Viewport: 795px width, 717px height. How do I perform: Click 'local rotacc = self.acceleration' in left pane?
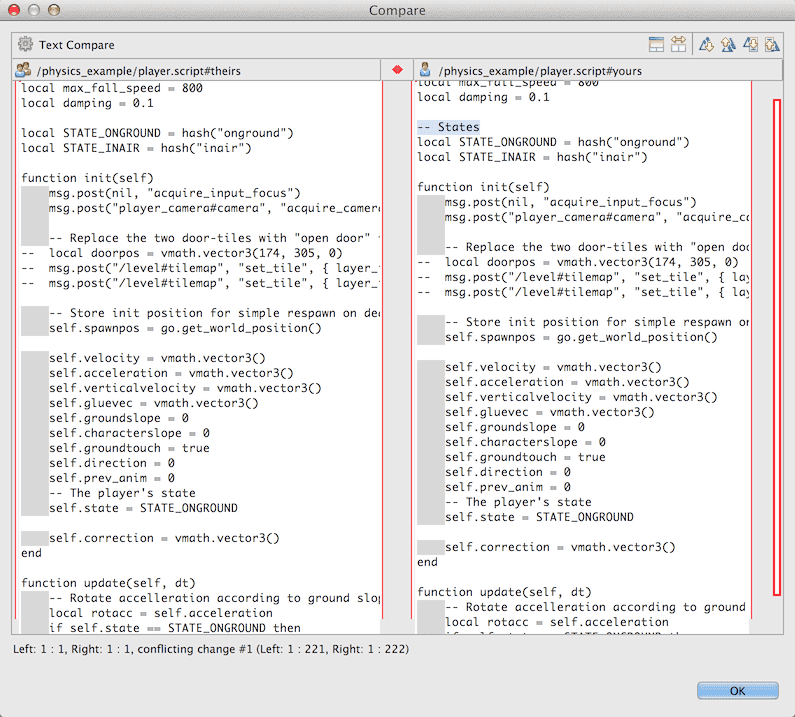click(x=161, y=613)
